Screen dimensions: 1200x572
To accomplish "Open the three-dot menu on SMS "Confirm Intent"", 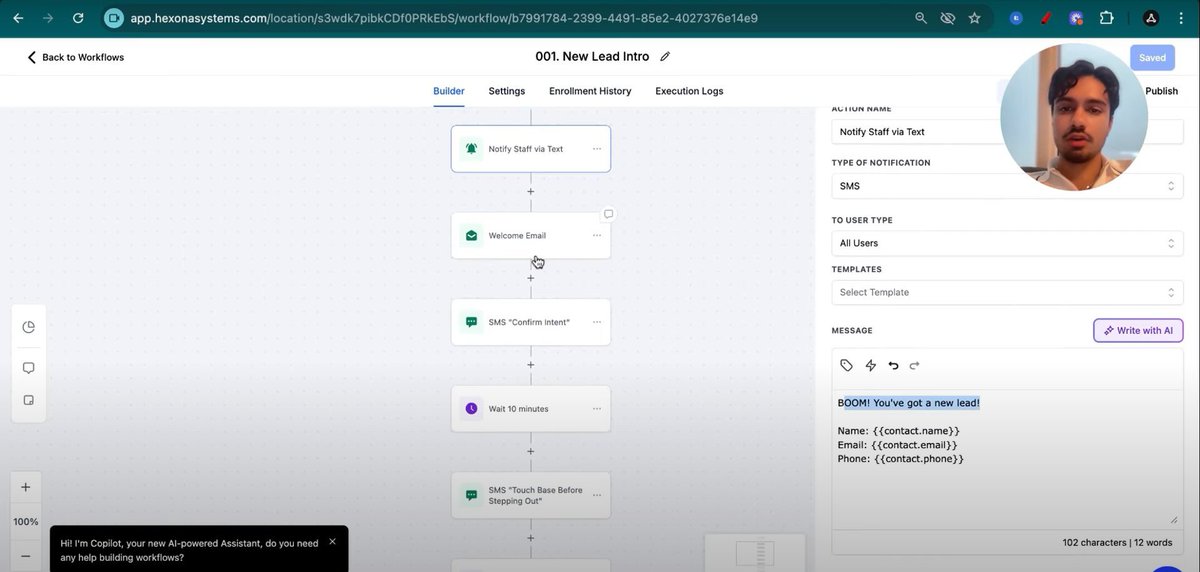I will point(597,322).
